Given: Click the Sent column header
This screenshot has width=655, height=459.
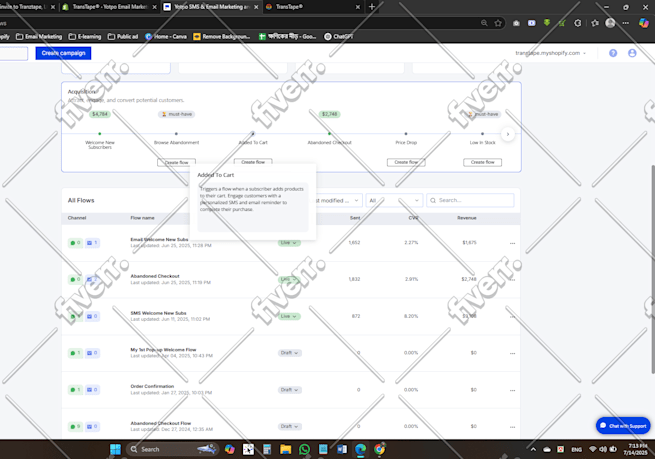Looking at the screenshot, I should pyautogui.click(x=355, y=218).
